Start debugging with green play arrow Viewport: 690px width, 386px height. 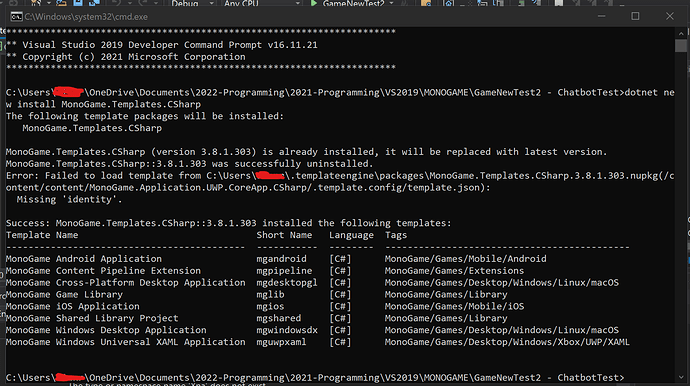click(314, 3)
